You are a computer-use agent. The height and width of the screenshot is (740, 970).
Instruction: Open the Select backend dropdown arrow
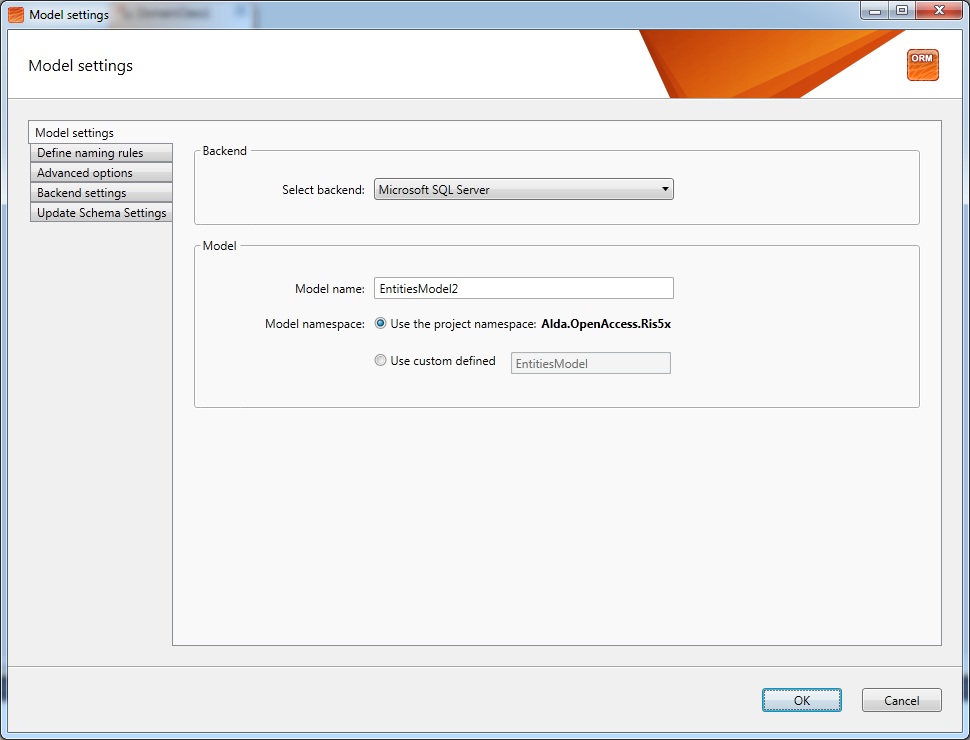(665, 189)
